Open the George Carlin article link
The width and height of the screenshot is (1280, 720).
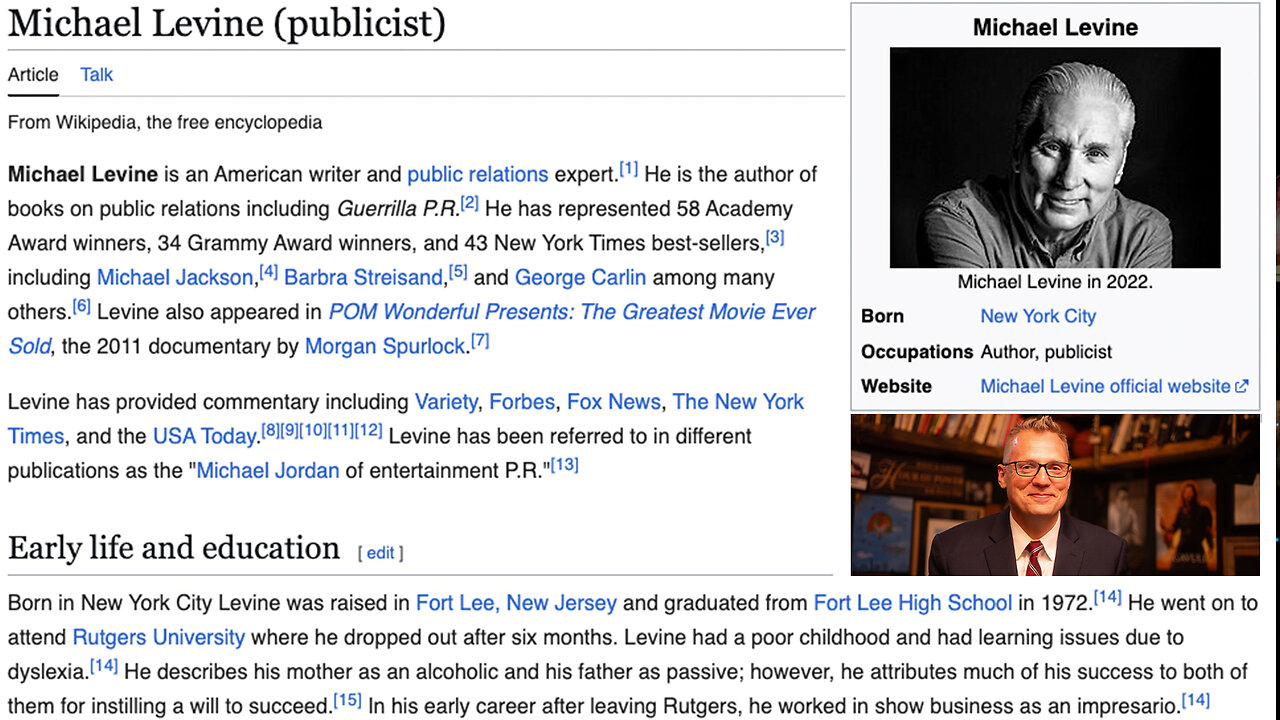pyautogui.click(x=580, y=277)
